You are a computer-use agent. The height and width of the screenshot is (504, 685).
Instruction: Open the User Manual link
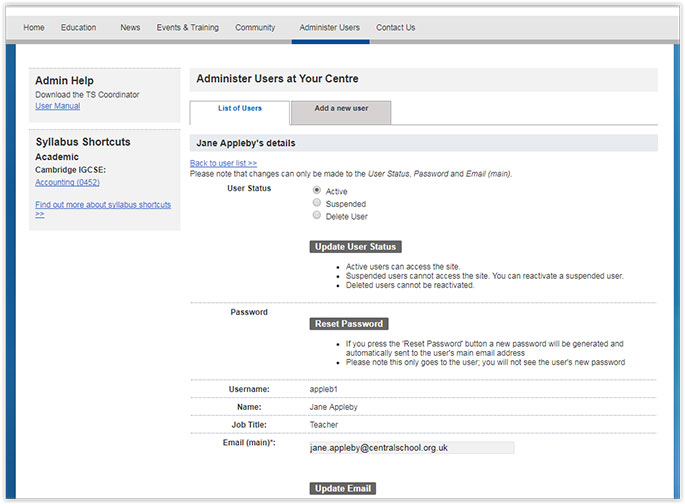57,106
